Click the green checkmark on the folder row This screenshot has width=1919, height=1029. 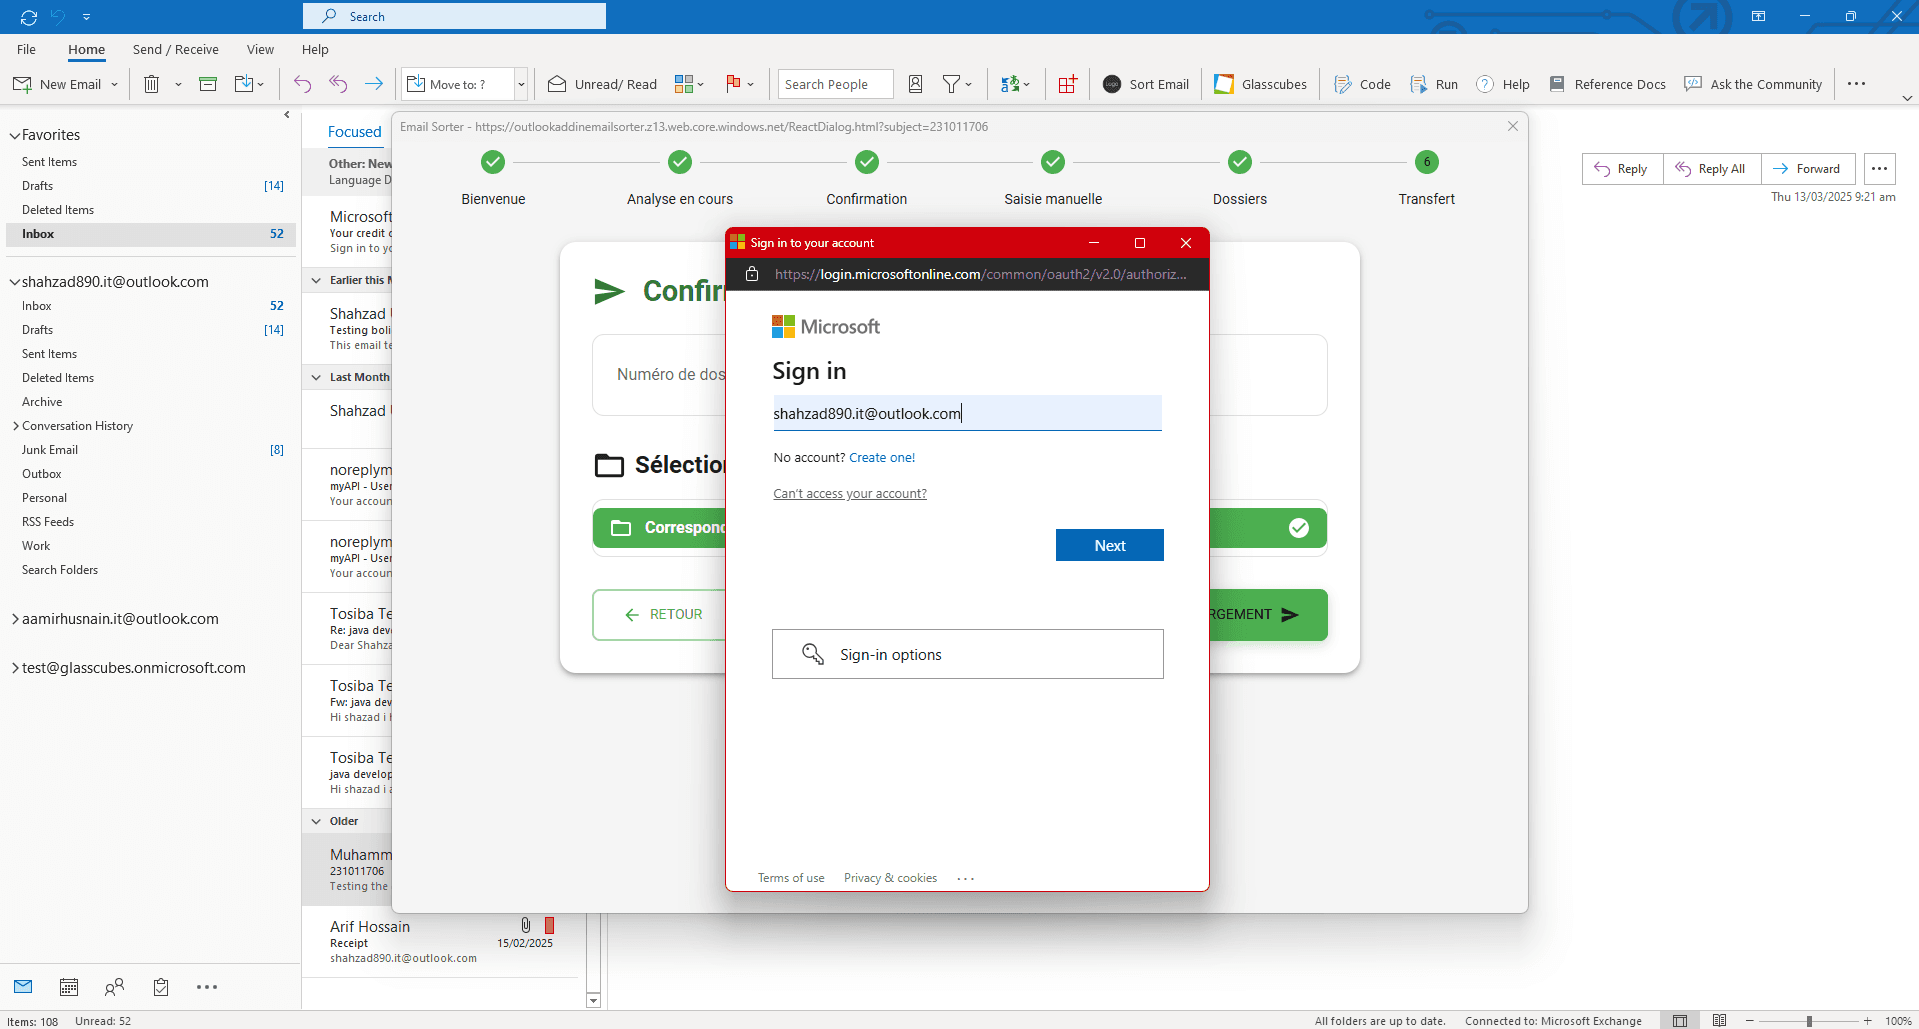1299,528
